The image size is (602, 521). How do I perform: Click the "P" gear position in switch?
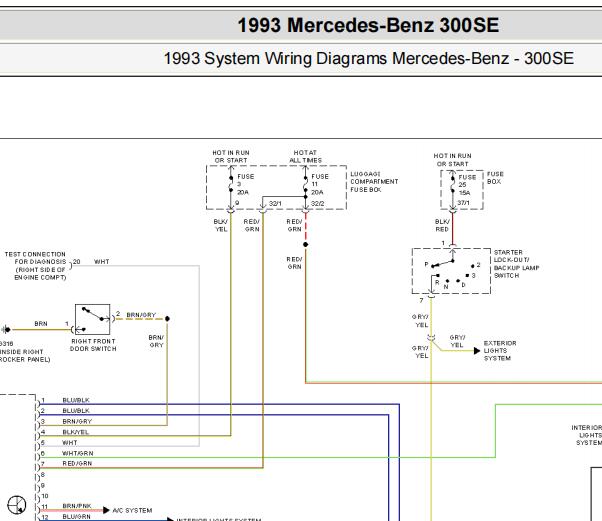(426, 264)
